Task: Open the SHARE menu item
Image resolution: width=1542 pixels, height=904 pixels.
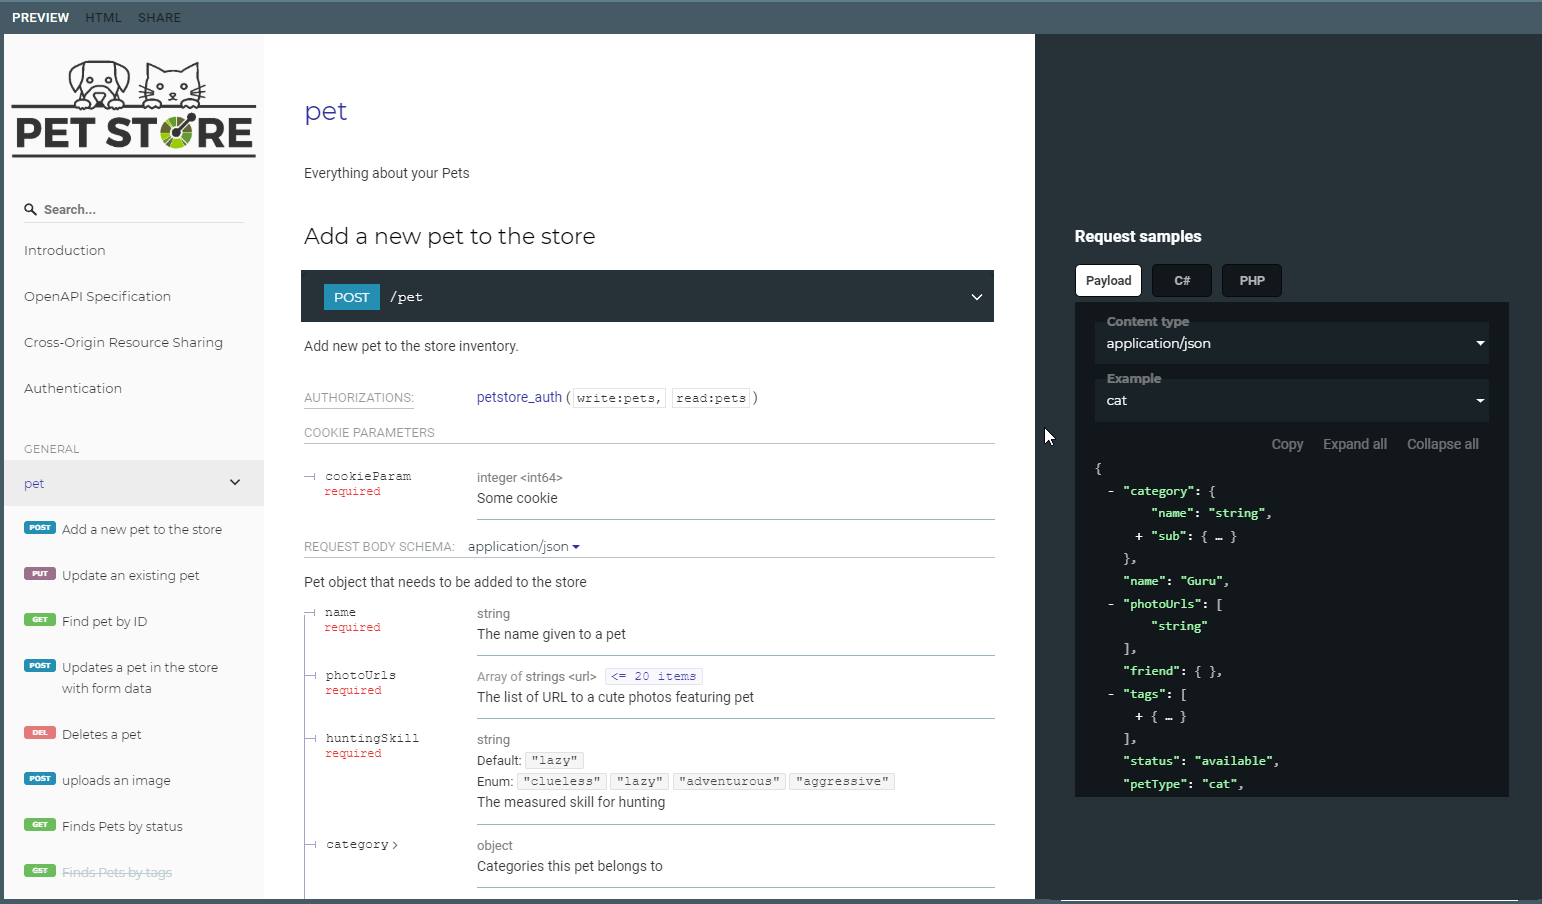Action: click(159, 17)
